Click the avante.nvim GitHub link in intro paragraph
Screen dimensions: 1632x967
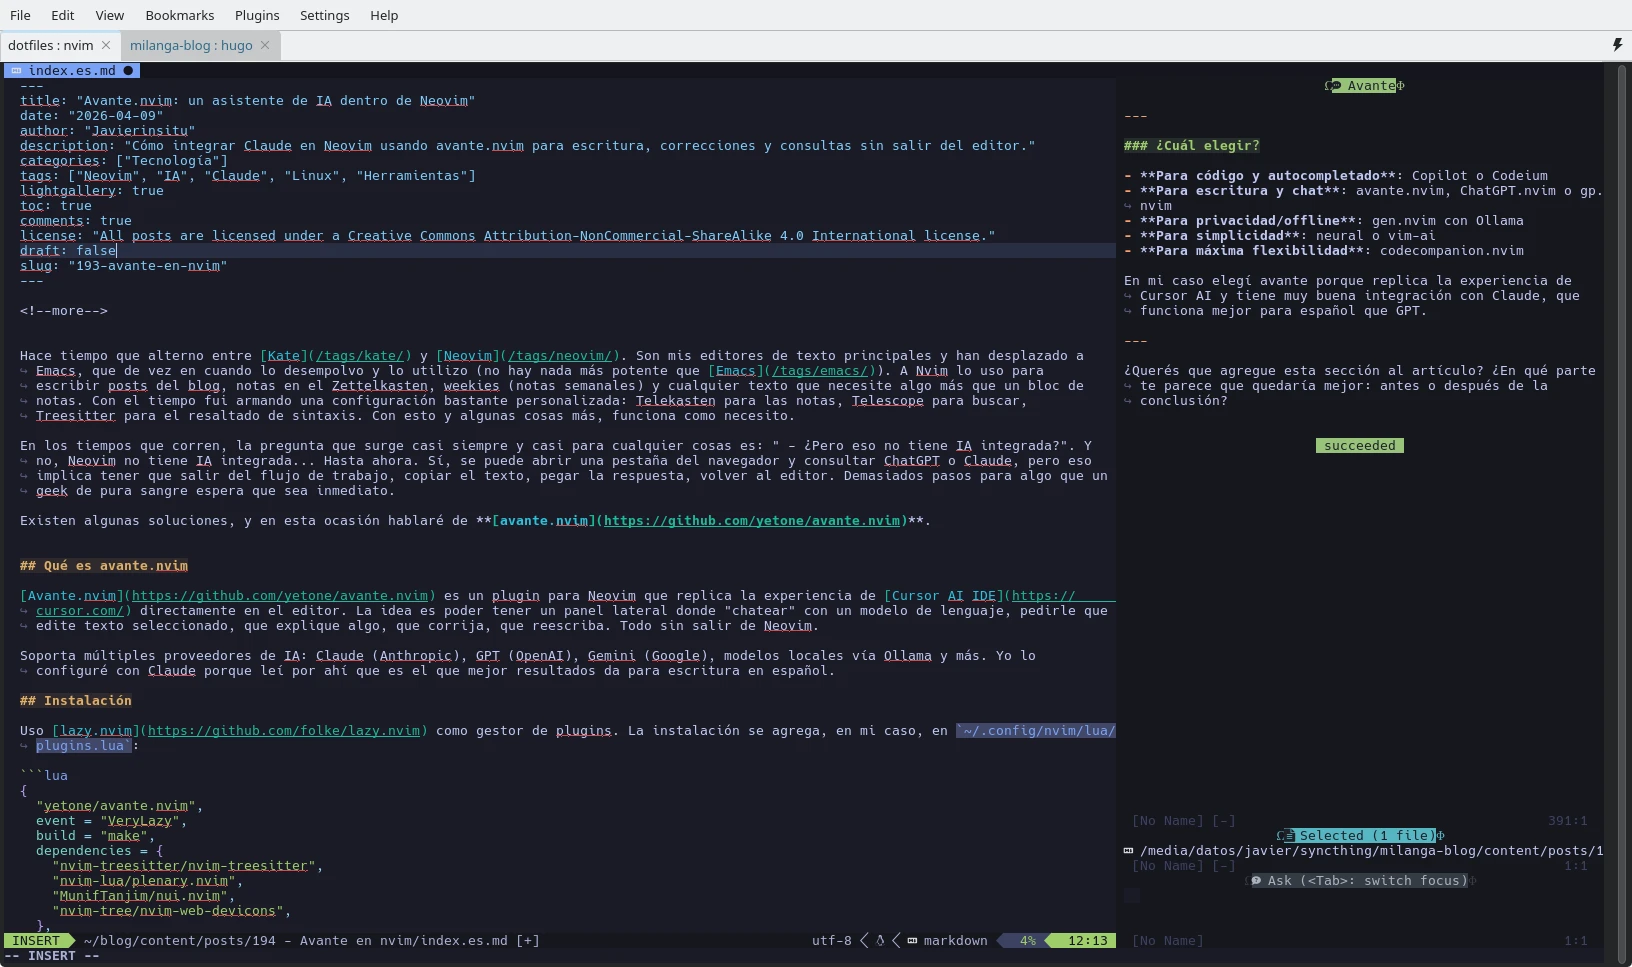pyautogui.click(x=751, y=521)
